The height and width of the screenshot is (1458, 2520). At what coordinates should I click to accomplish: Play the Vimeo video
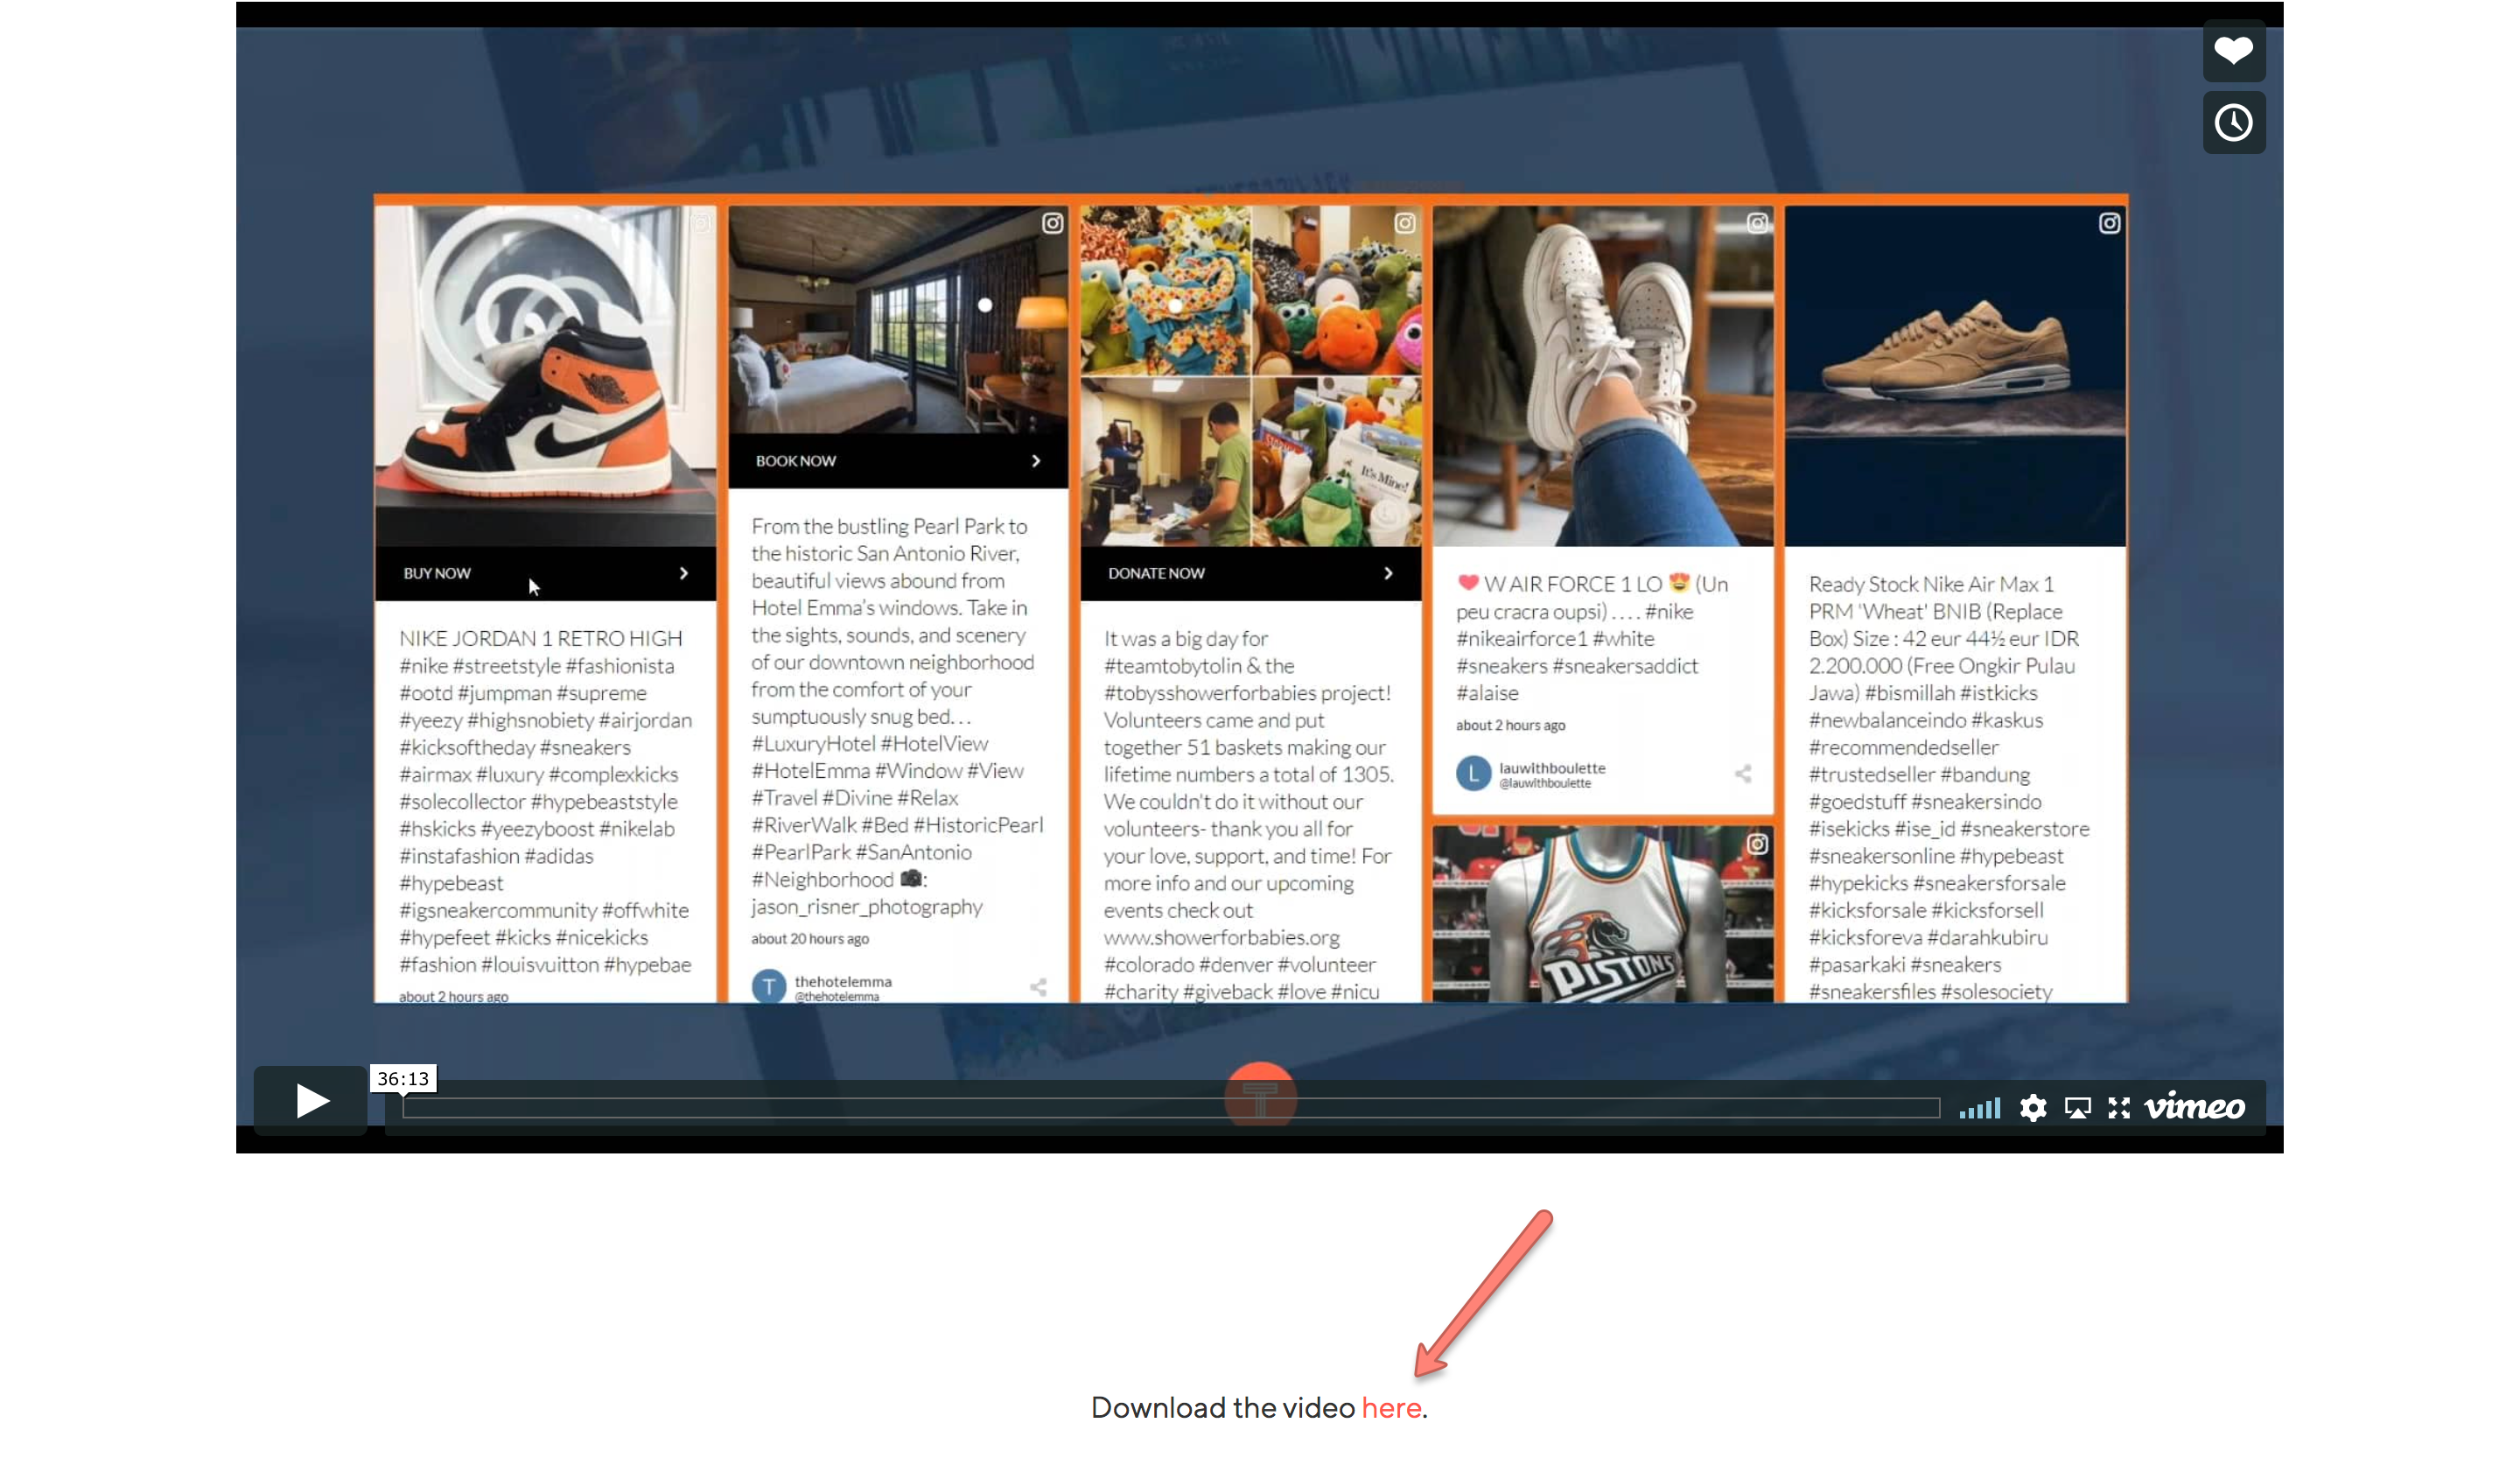(311, 1101)
